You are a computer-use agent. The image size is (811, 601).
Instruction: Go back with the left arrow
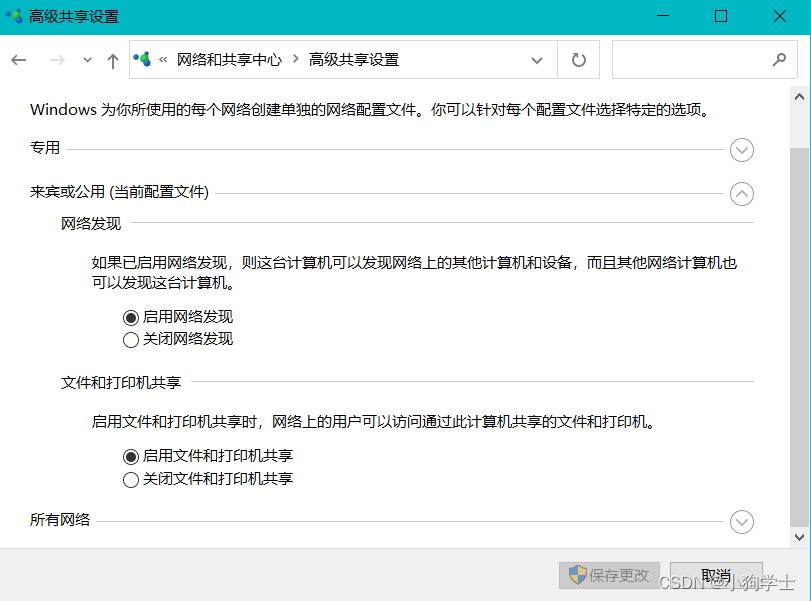[19, 60]
